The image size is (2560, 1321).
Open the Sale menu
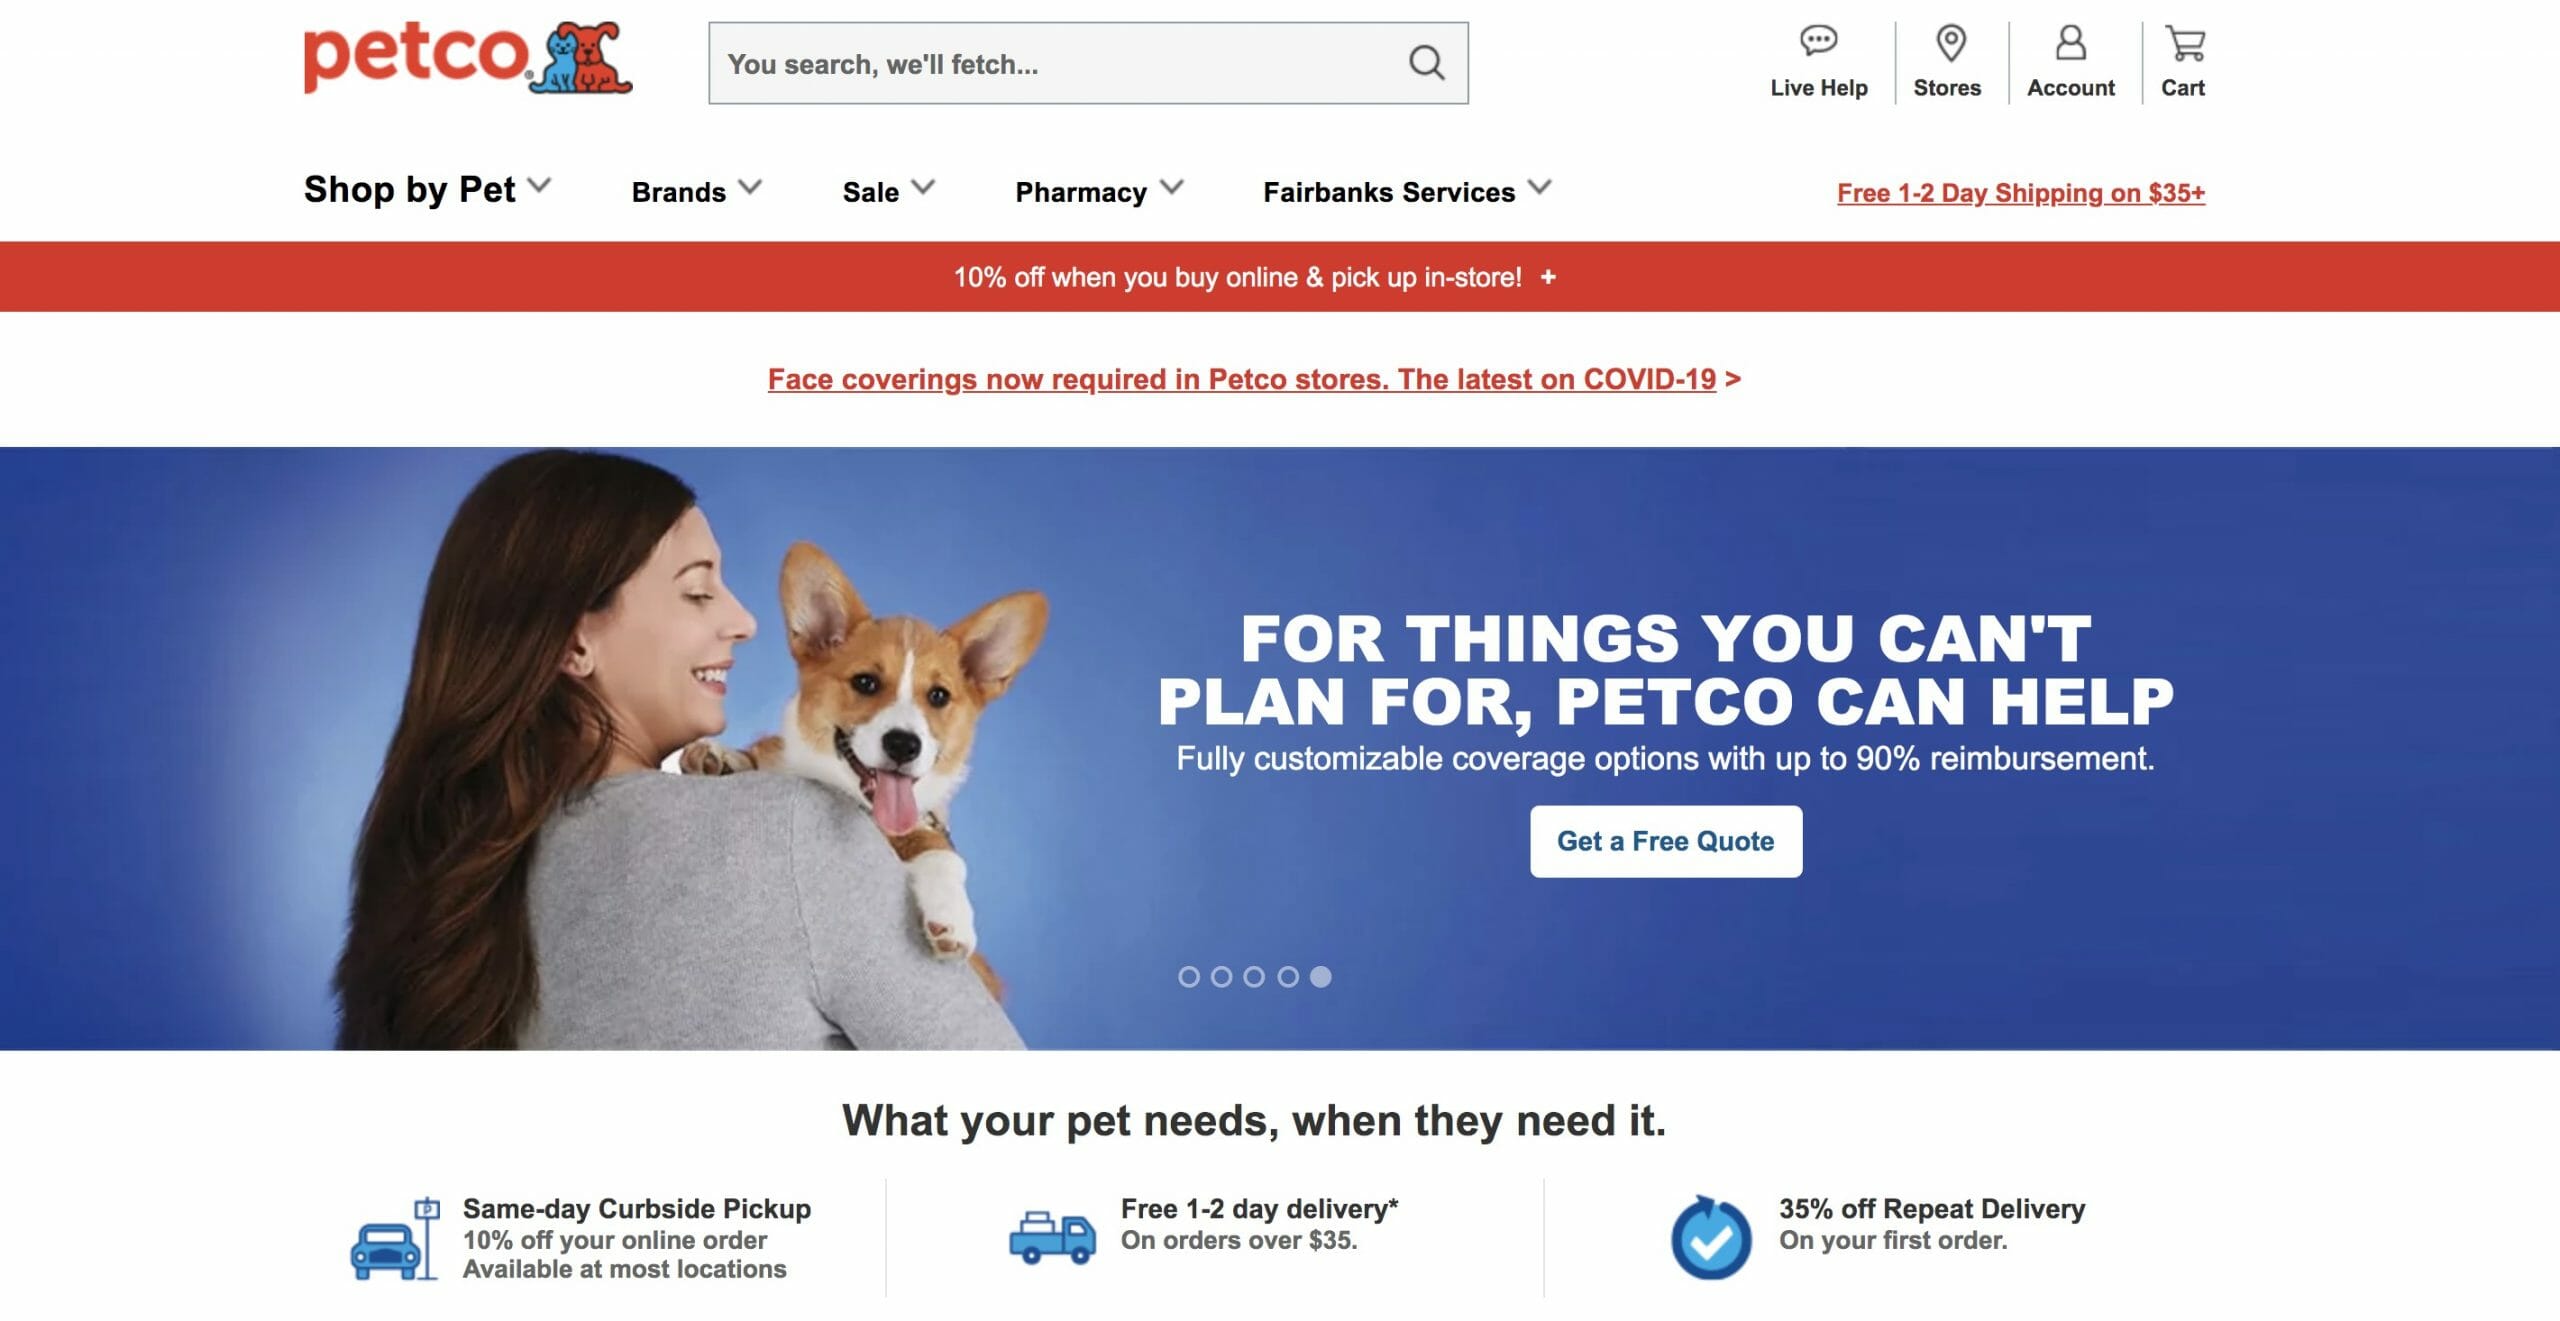(888, 191)
